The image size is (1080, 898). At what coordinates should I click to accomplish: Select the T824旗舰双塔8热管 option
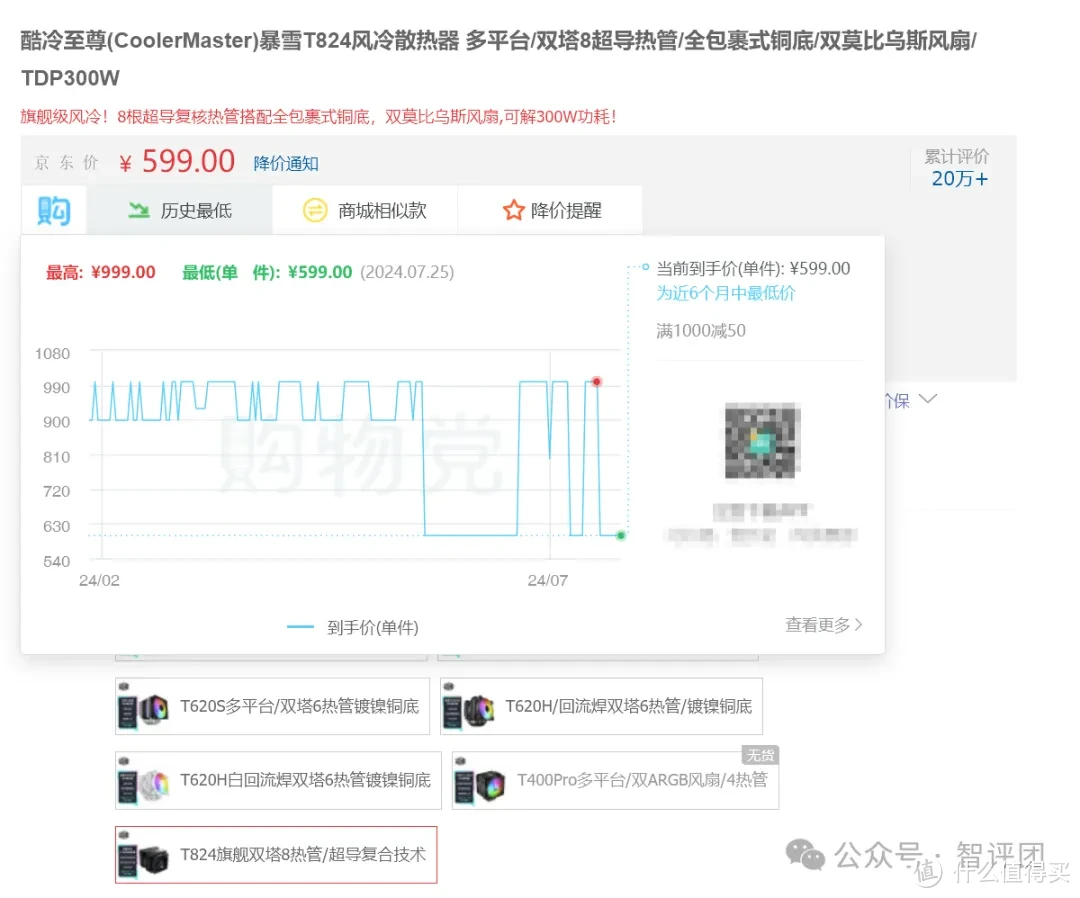(x=276, y=855)
